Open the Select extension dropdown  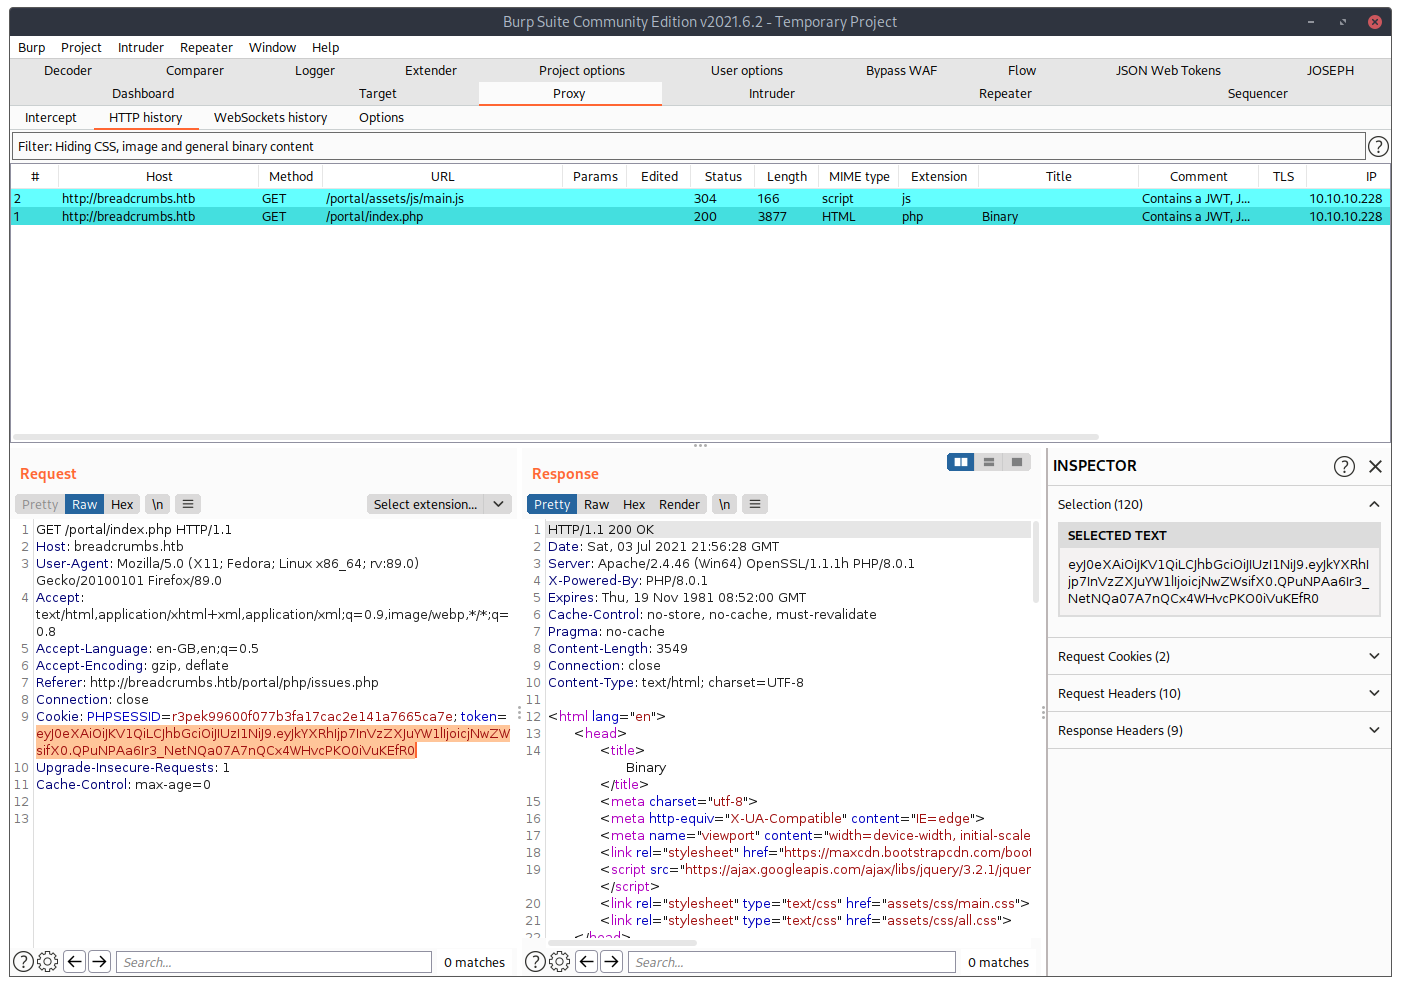tap(439, 504)
